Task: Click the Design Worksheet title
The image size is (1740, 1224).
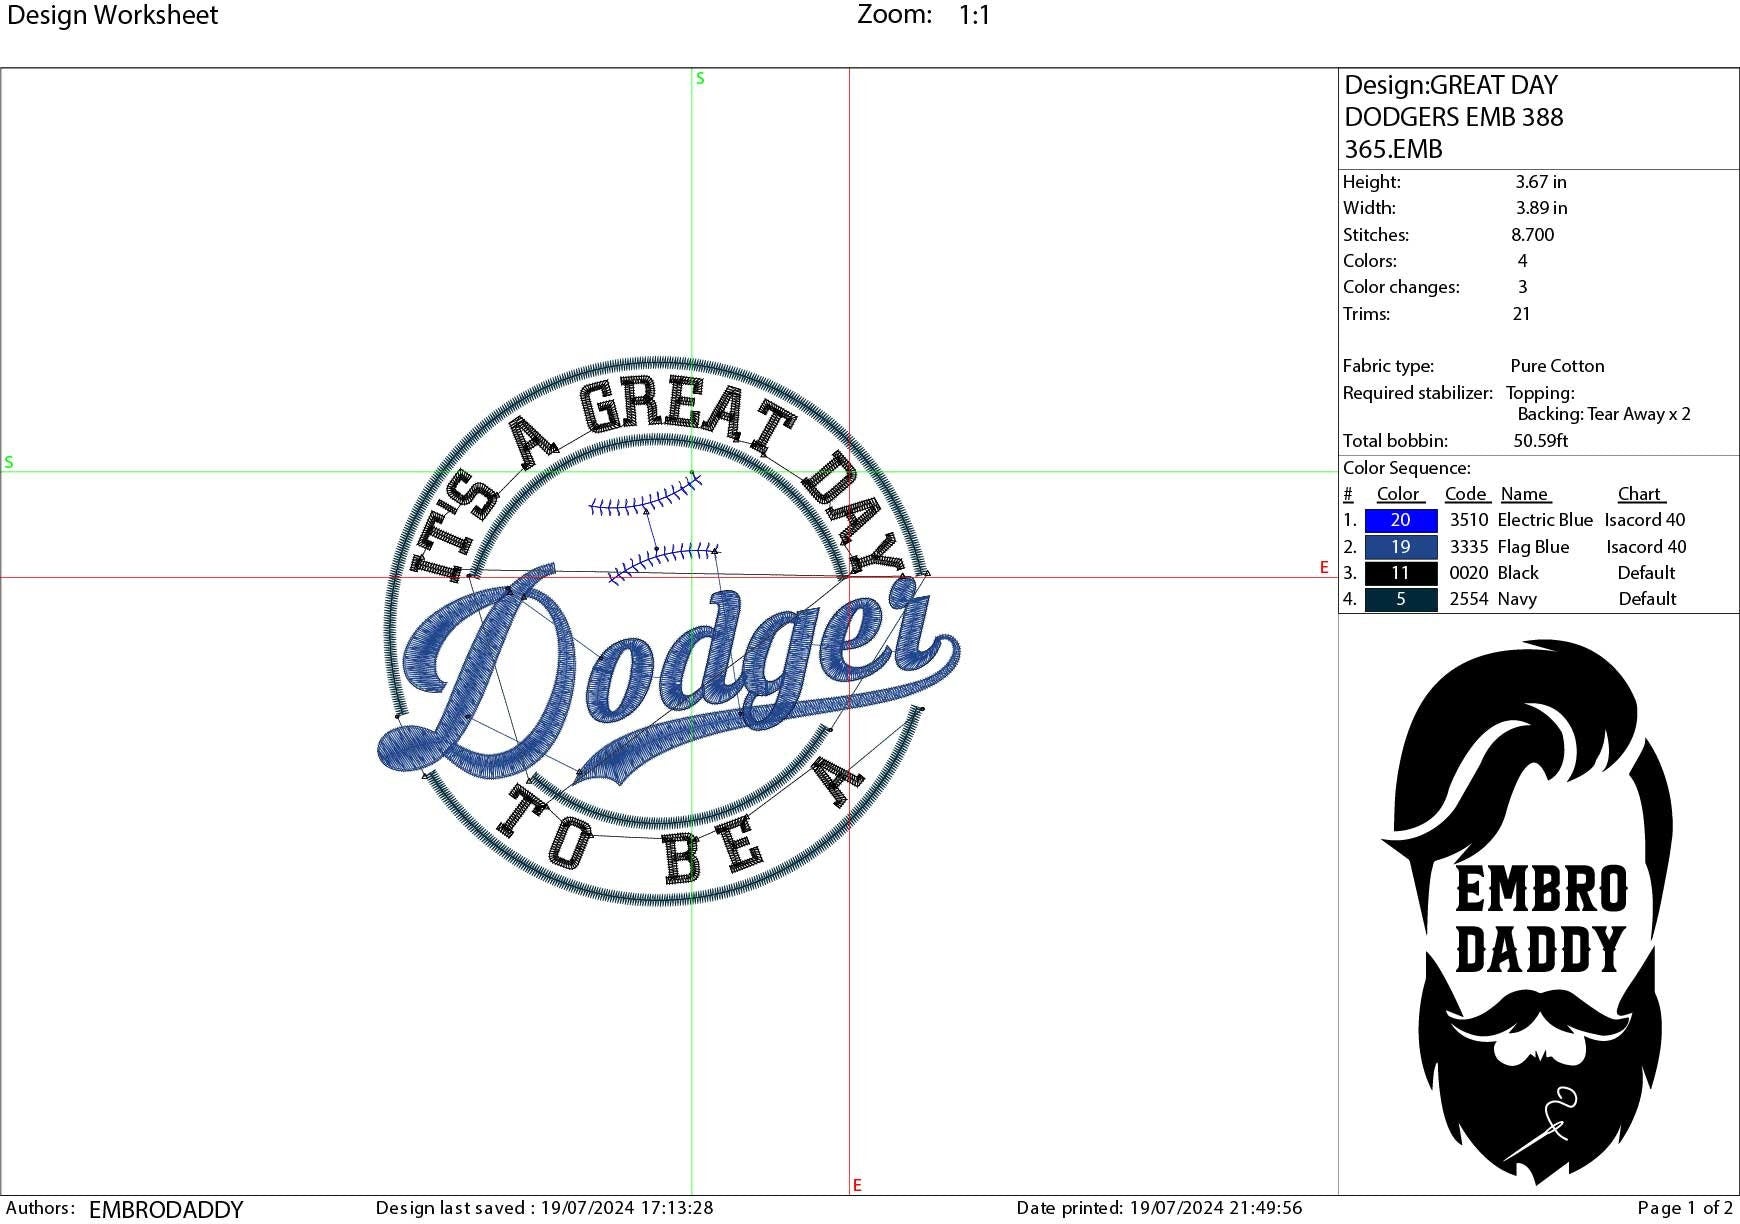Action: tap(110, 14)
